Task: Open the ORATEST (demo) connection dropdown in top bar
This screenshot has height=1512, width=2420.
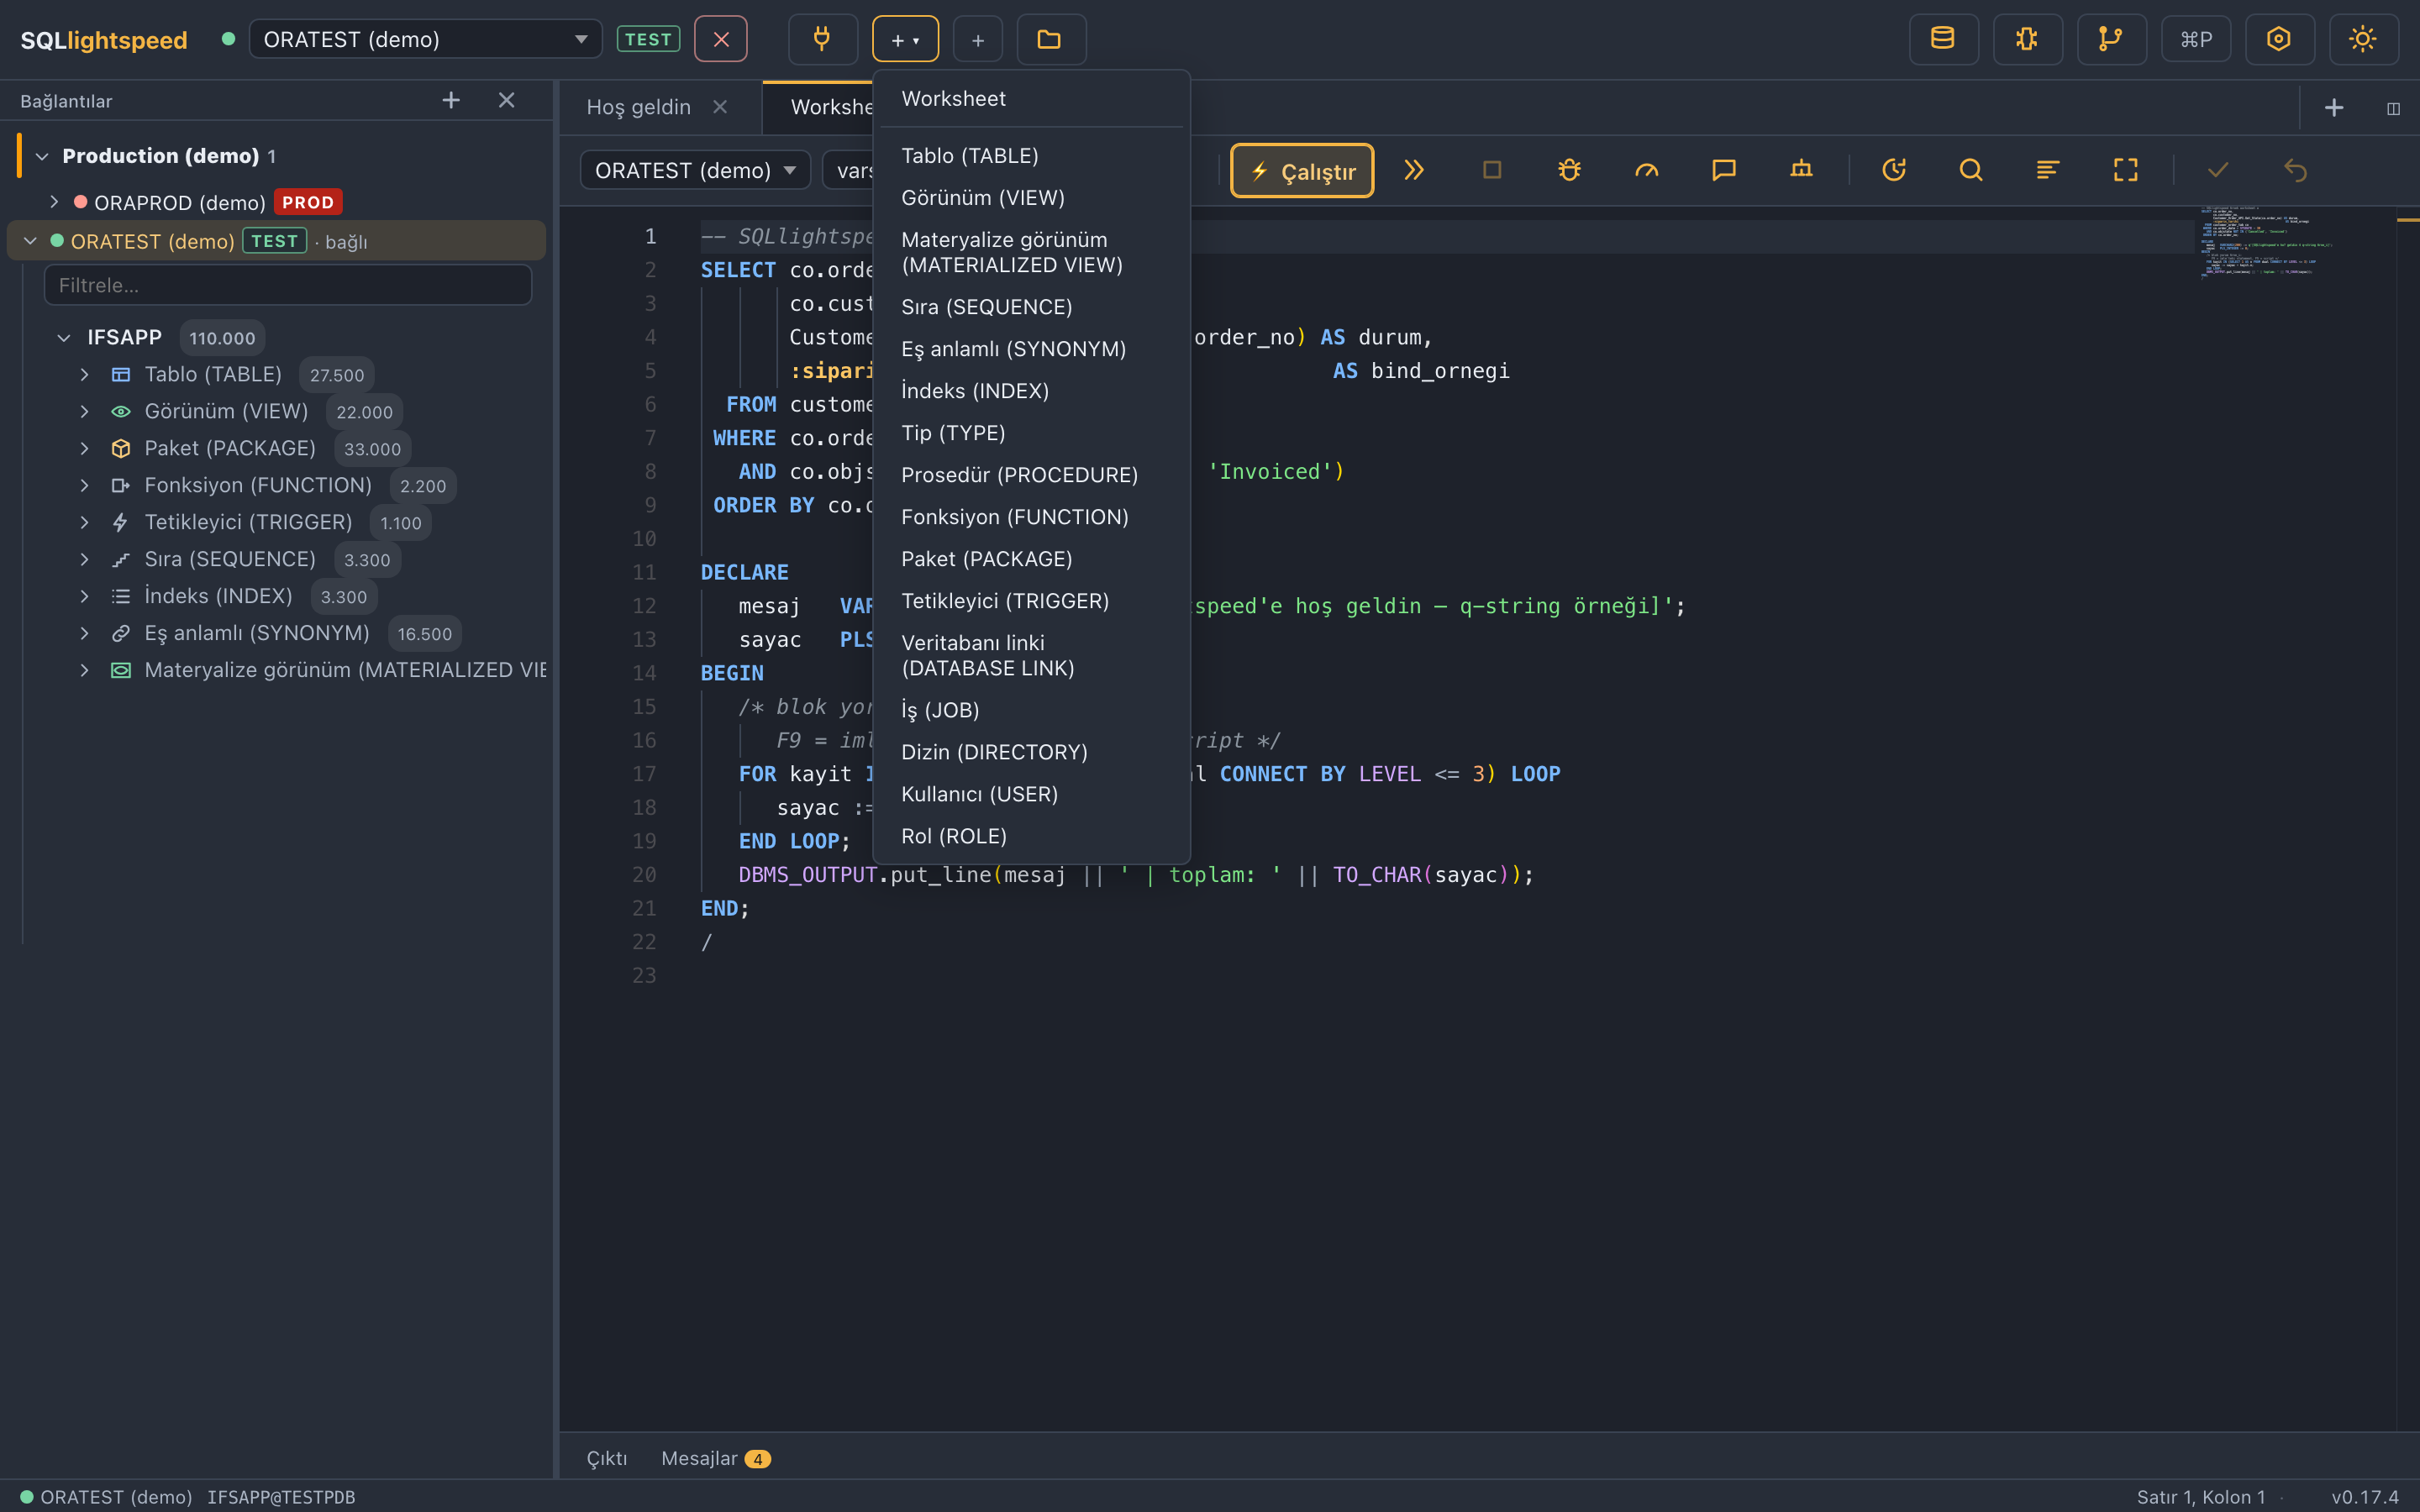Action: (425, 39)
